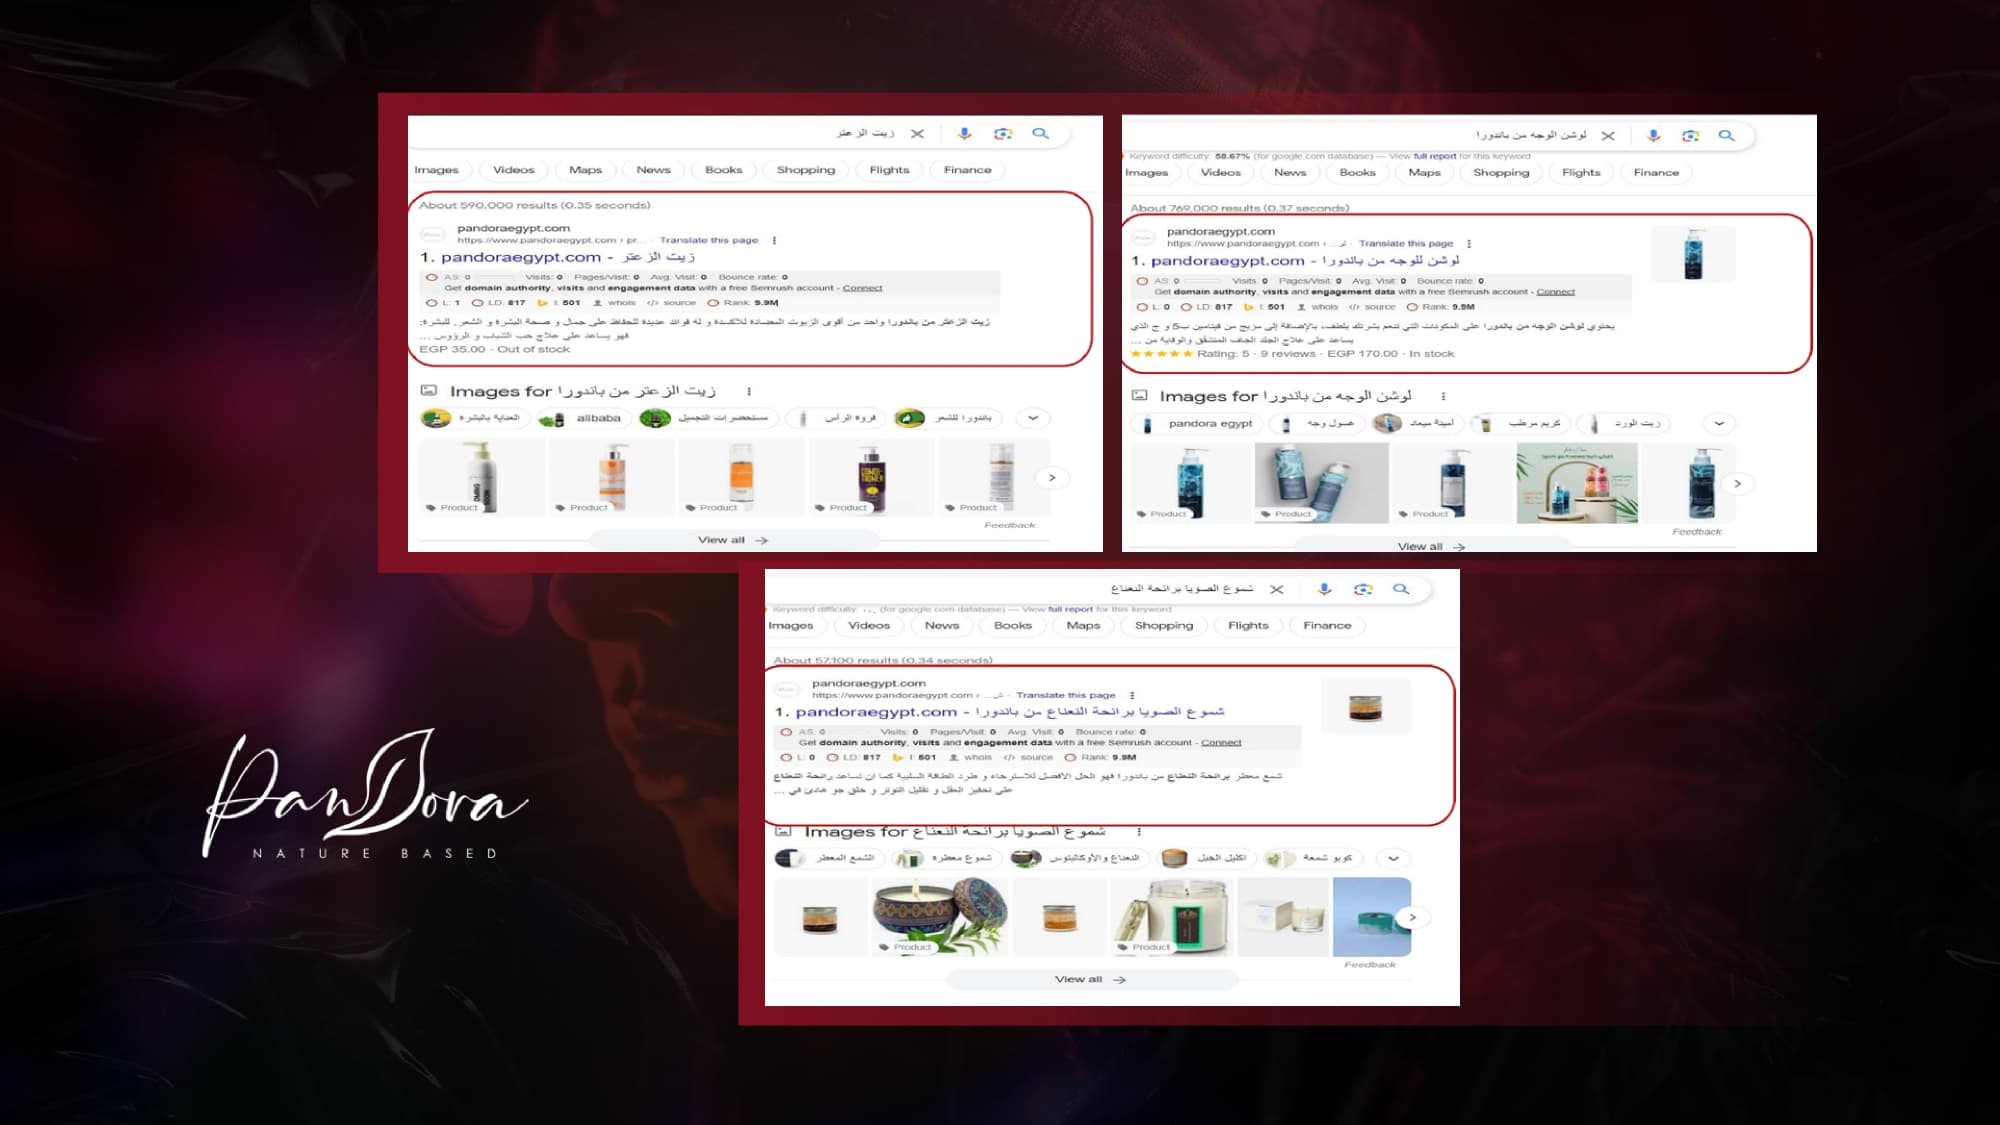Open three-dot menu beside the 57,100-results pandoraegypt URL
Viewport: 2000px width, 1125px height.
click(x=1132, y=695)
